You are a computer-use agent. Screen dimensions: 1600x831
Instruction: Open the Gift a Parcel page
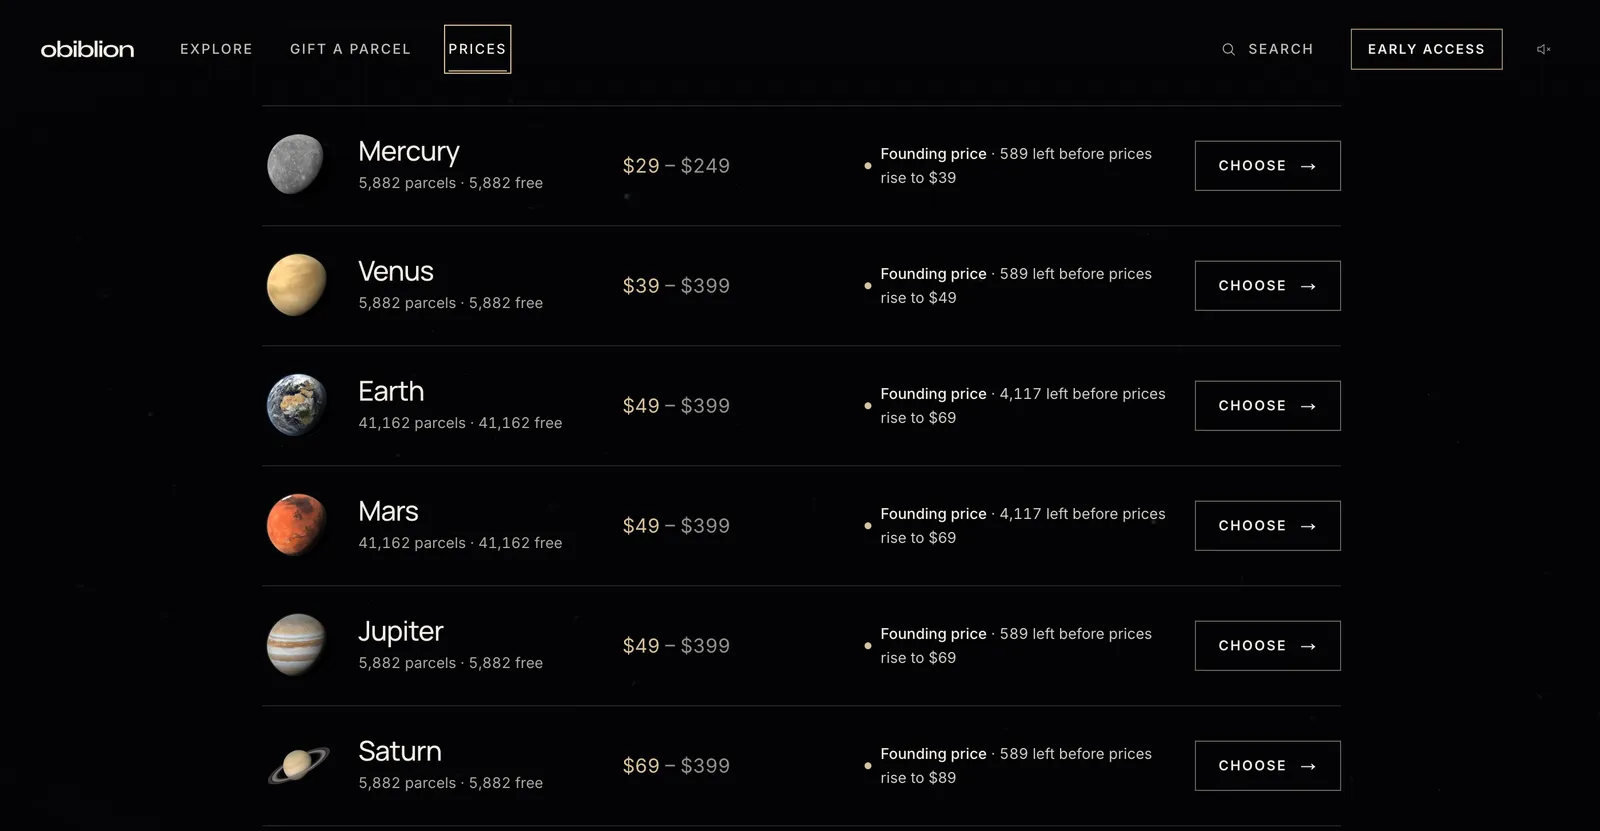[x=350, y=49]
